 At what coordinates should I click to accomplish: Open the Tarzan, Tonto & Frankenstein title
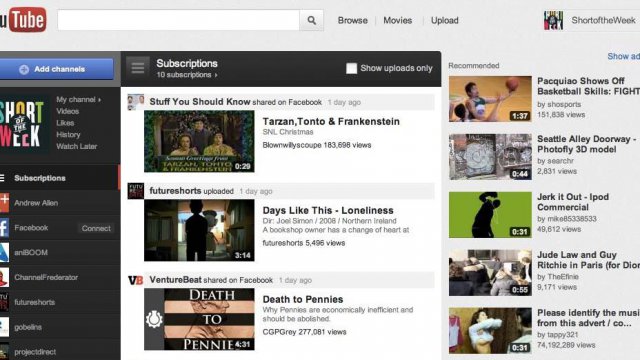click(331, 122)
